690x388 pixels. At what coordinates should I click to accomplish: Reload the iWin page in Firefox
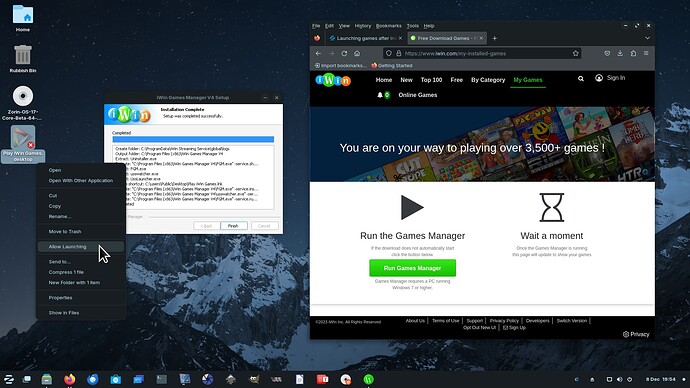pyautogui.click(x=344, y=53)
